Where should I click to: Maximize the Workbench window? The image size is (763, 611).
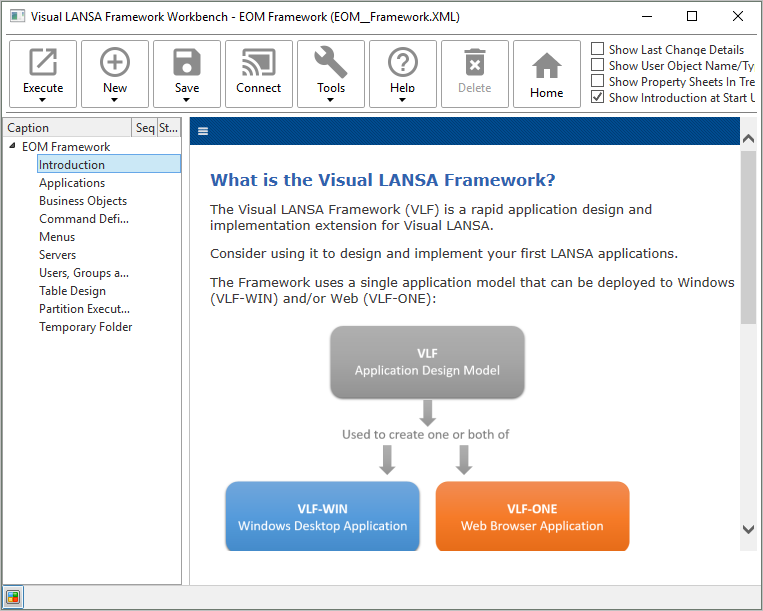coord(691,16)
